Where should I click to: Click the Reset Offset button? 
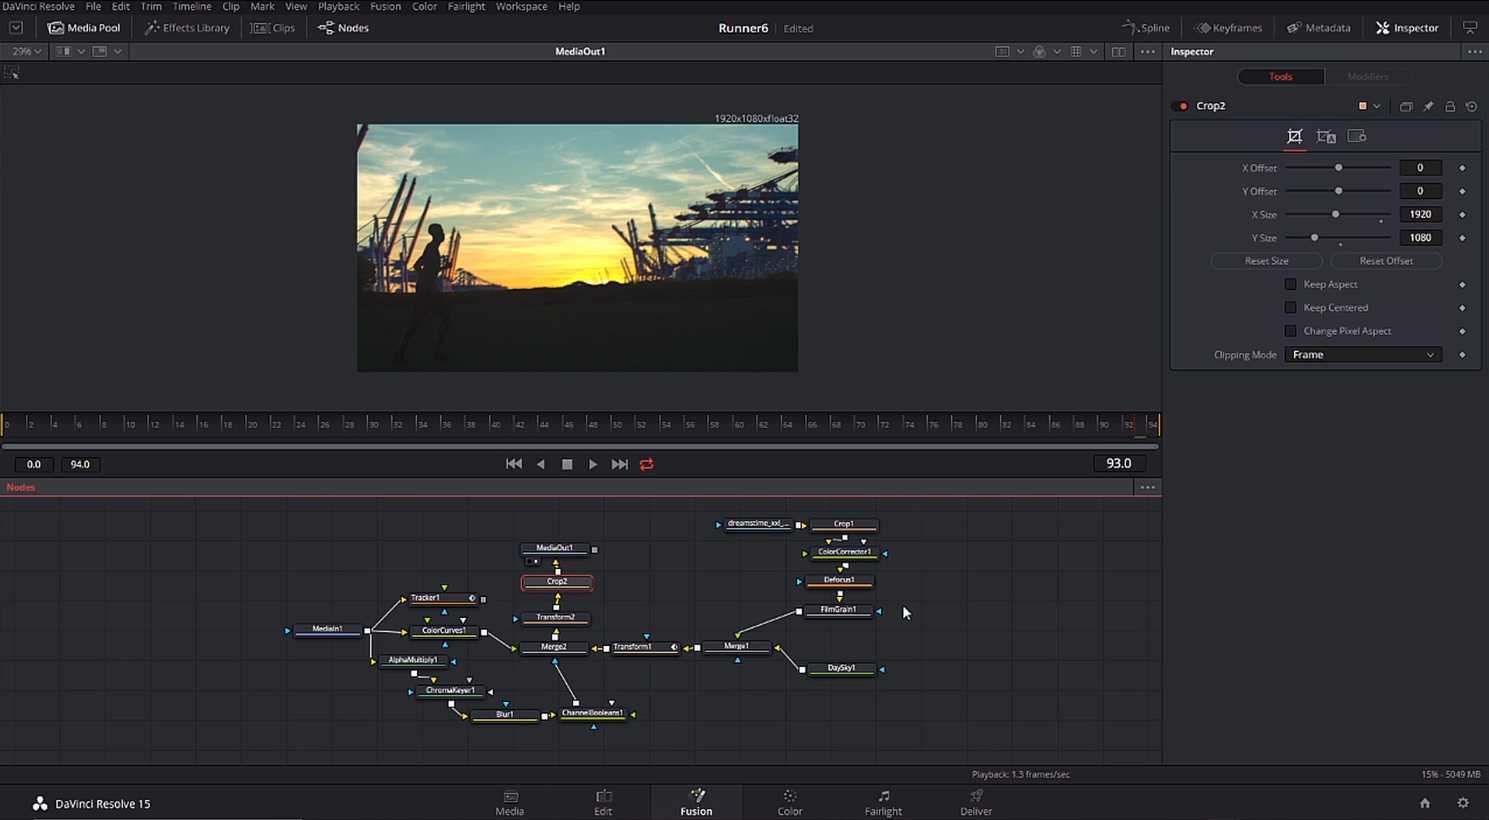click(1386, 261)
